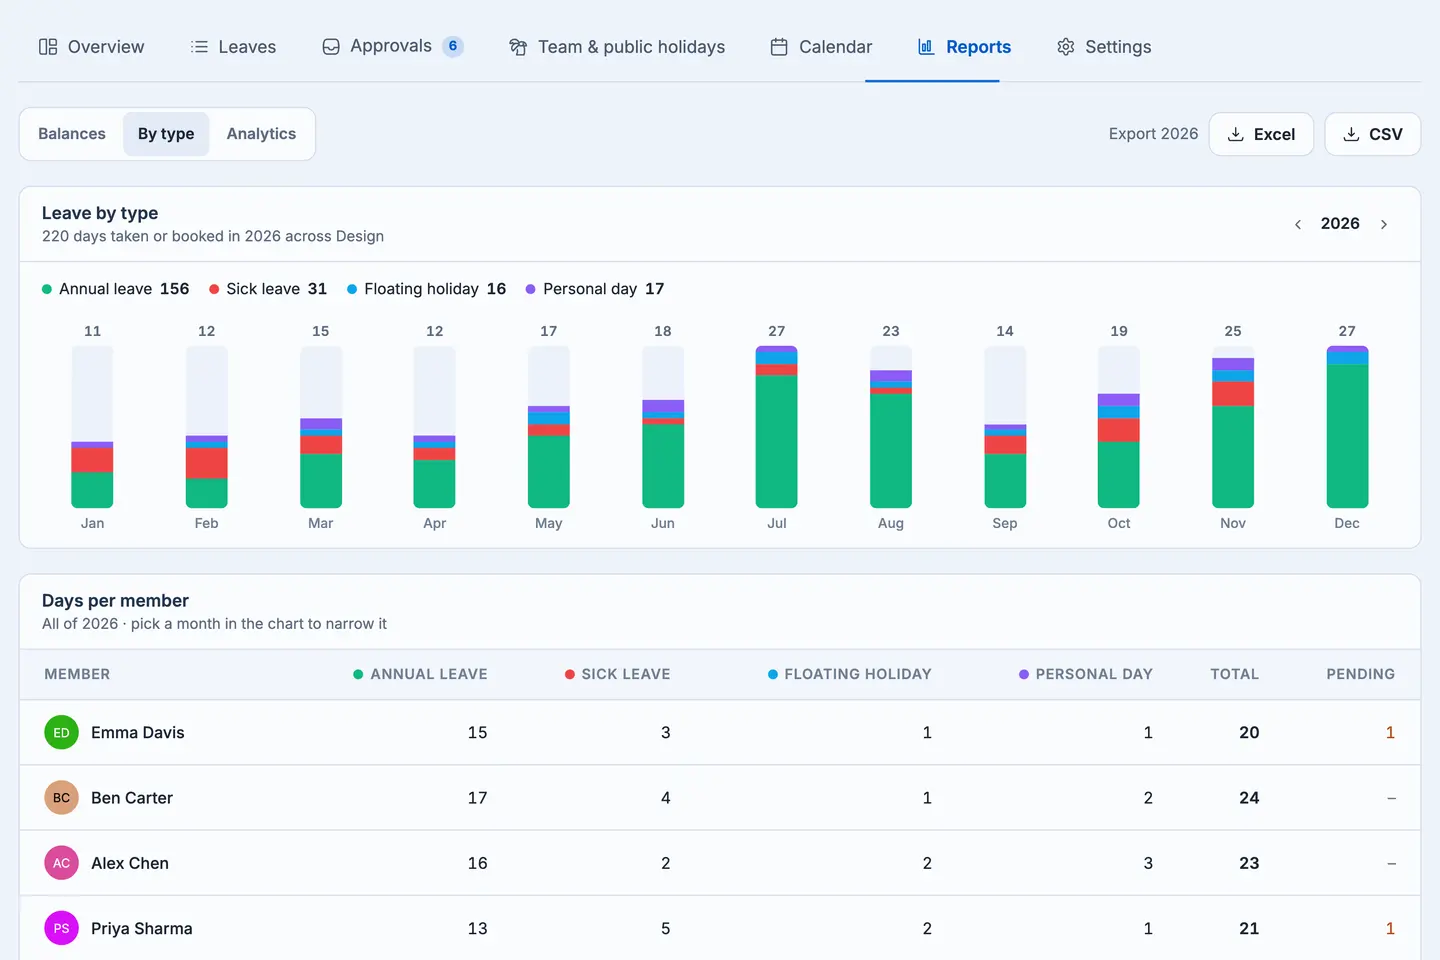Click the PENDING column header

(x=1361, y=674)
